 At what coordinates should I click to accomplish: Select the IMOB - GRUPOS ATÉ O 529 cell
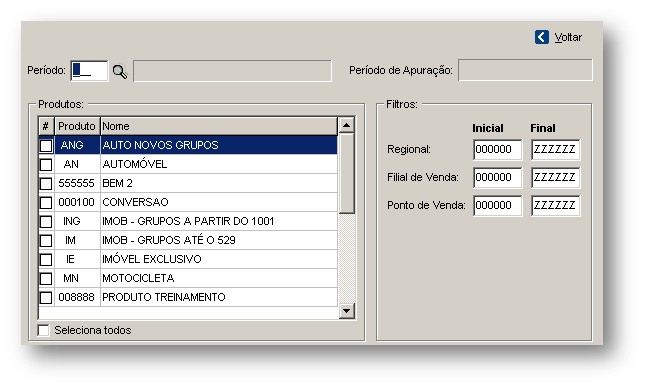(x=219, y=240)
